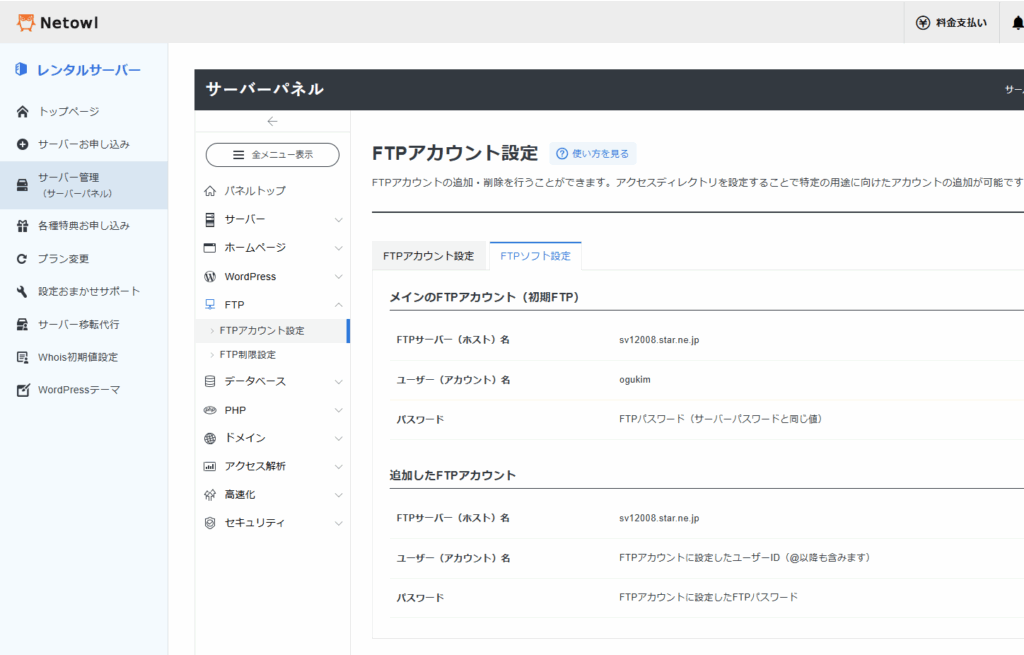The image size is (1024, 655).
Task: Click the Netowl logo icon
Action: [x=26, y=22]
